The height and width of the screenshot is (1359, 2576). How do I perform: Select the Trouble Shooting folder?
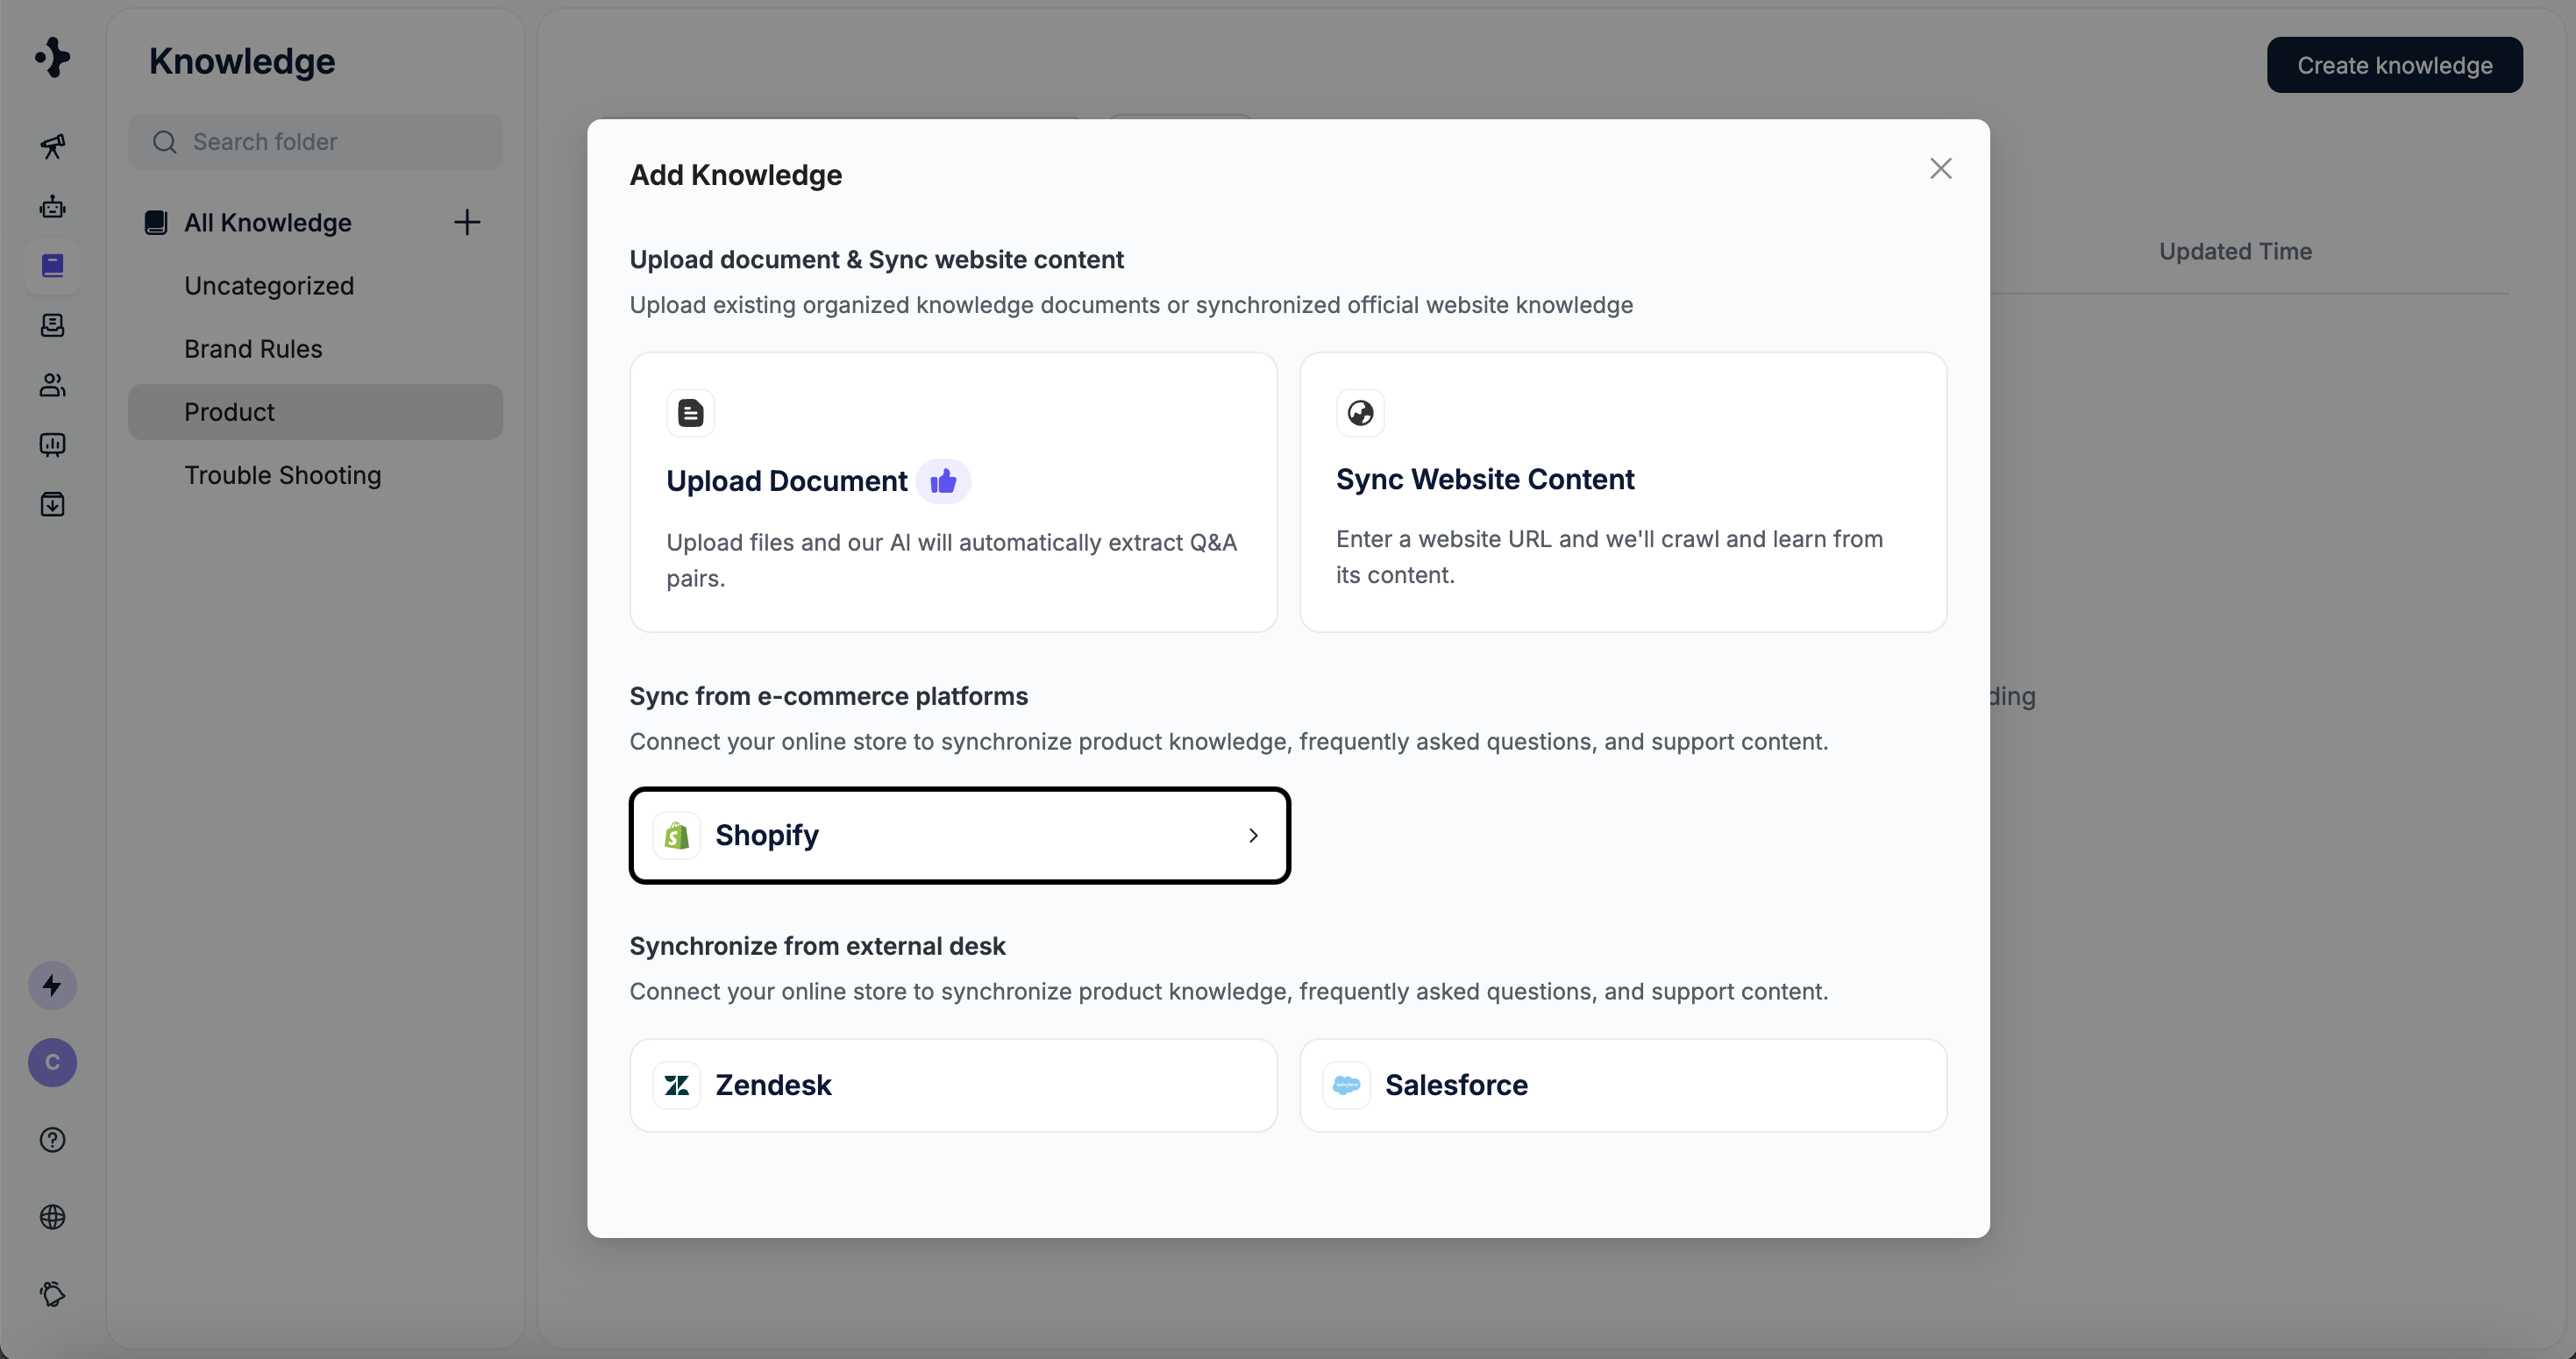pyautogui.click(x=282, y=475)
